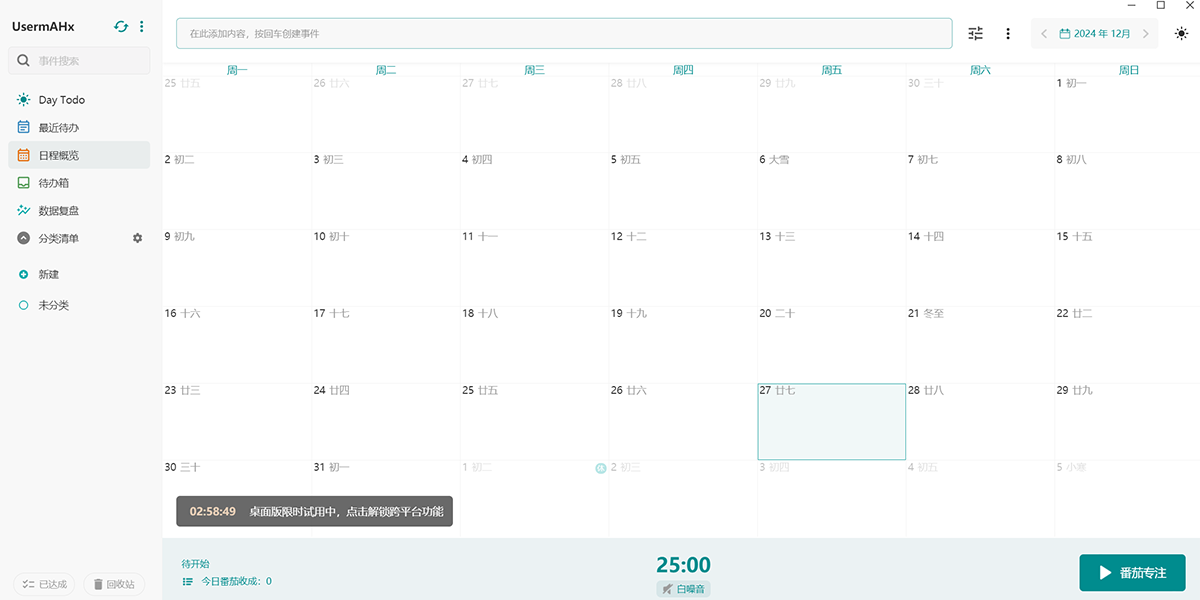
Task: Click the sync refresh icon beside username
Action: pos(121,27)
